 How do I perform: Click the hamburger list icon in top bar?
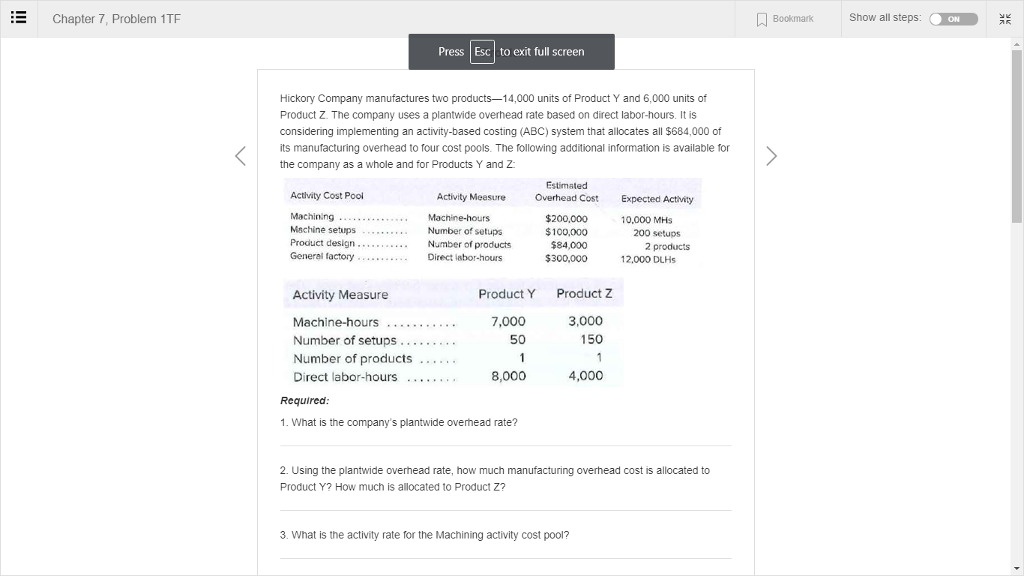(x=18, y=17)
